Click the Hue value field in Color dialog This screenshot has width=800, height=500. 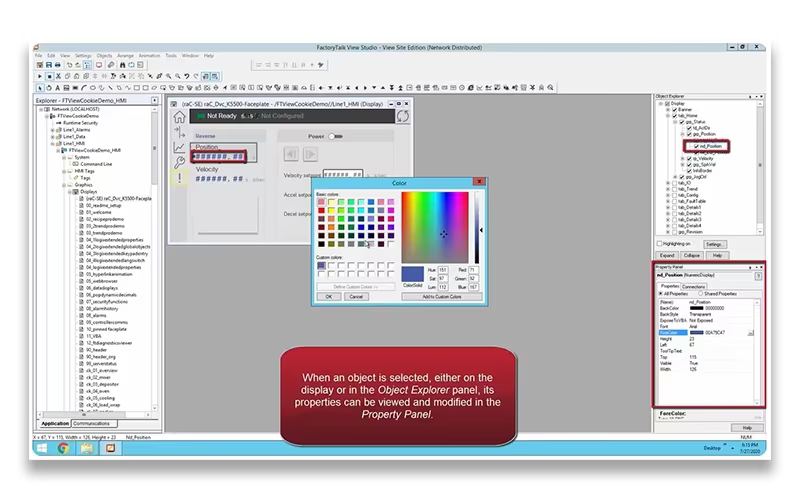442,270
